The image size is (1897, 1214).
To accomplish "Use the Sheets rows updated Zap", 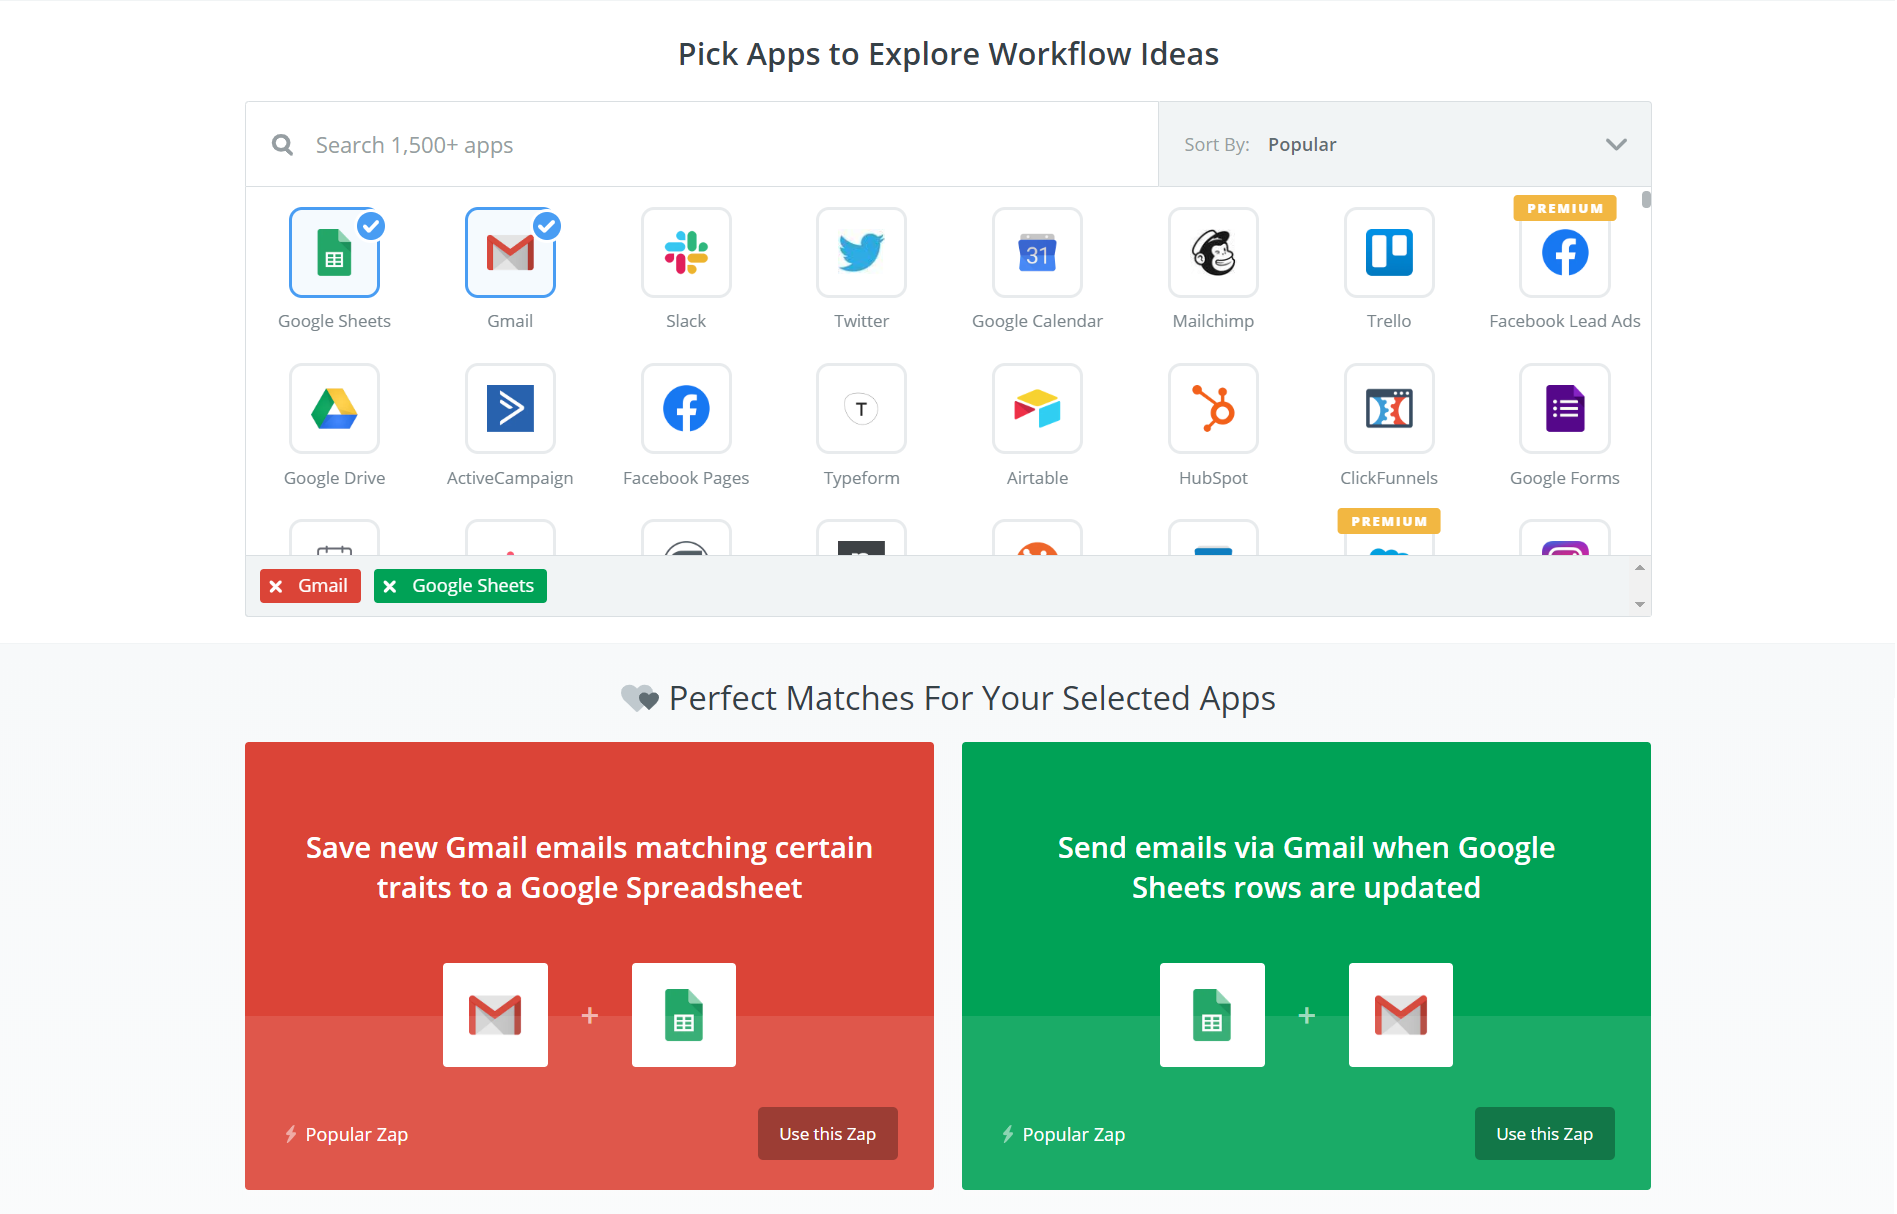I will pyautogui.click(x=1545, y=1133).
